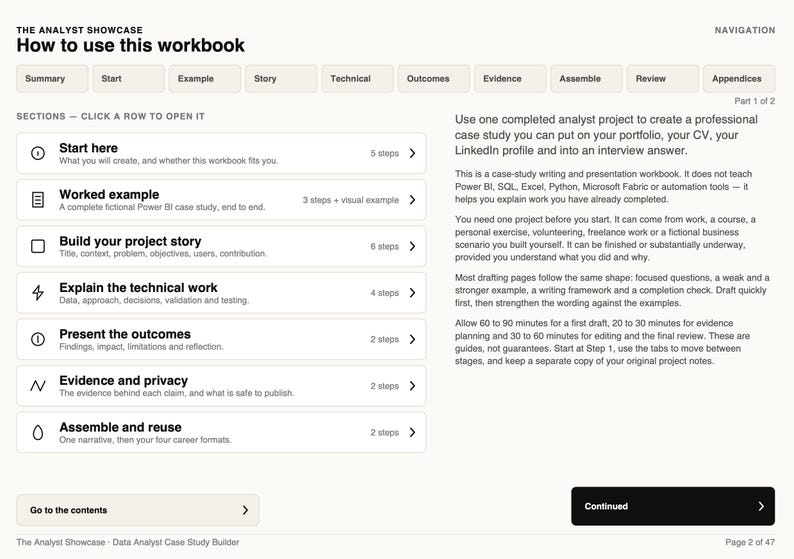
Task: Click 'Findings, impact, limitations and reflection' subtitle
Action: [141, 347]
